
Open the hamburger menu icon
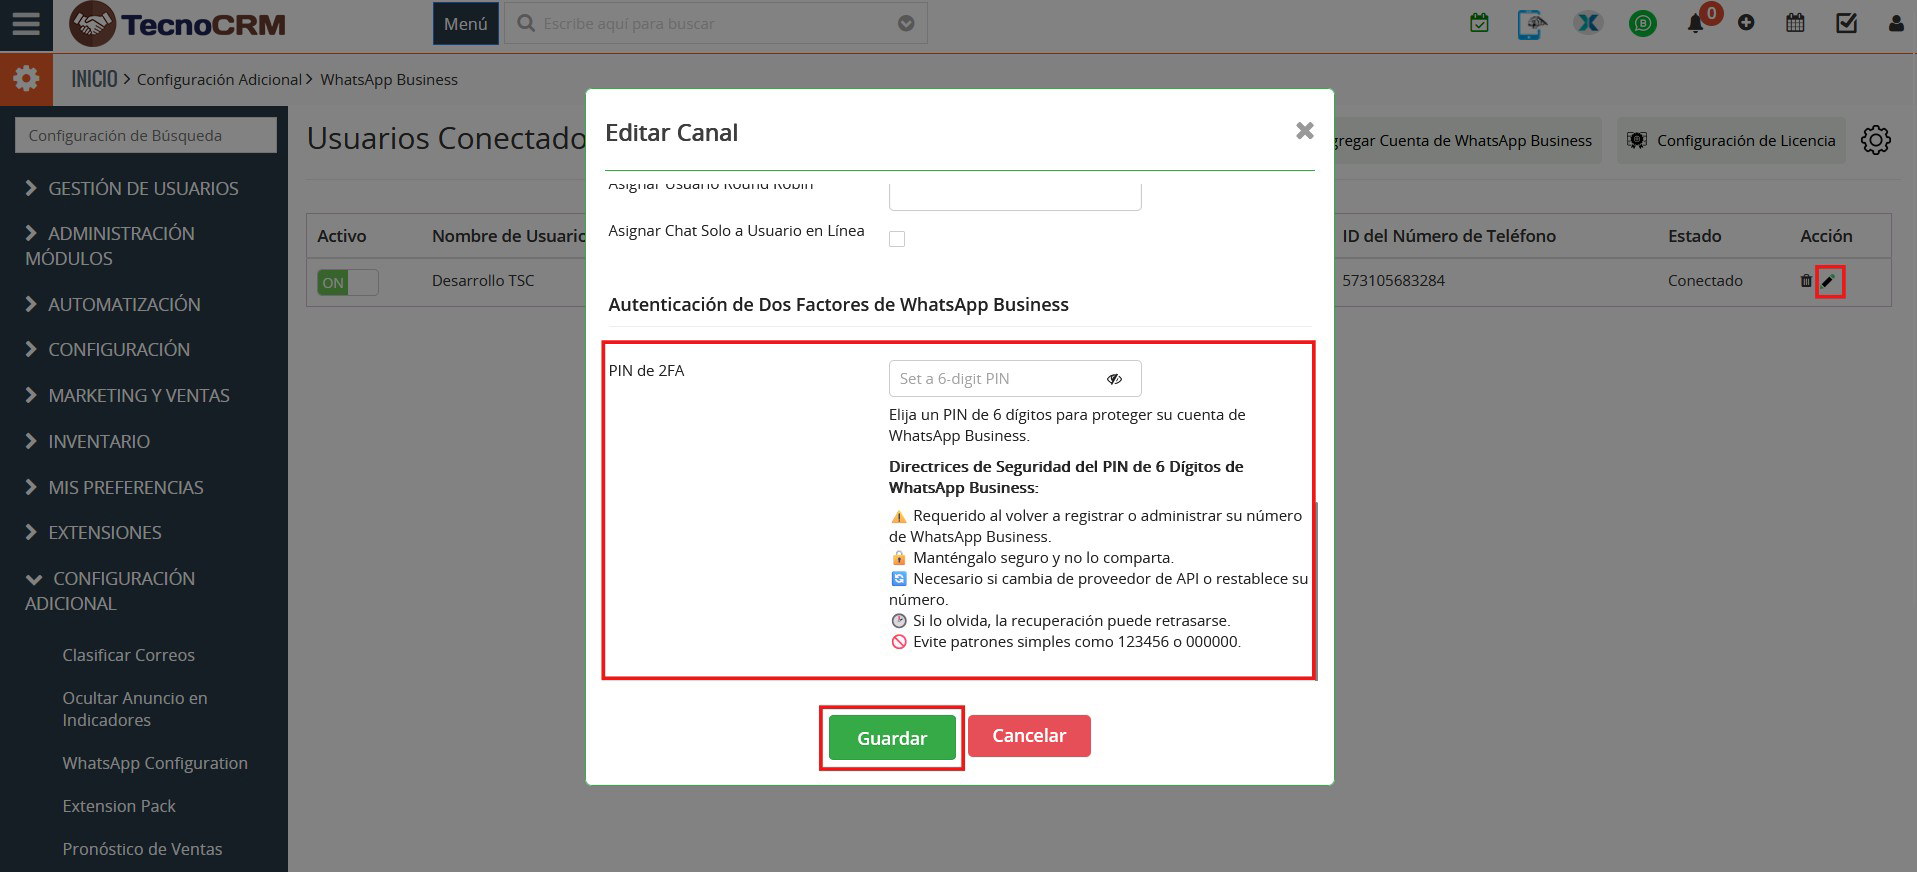click(x=26, y=23)
